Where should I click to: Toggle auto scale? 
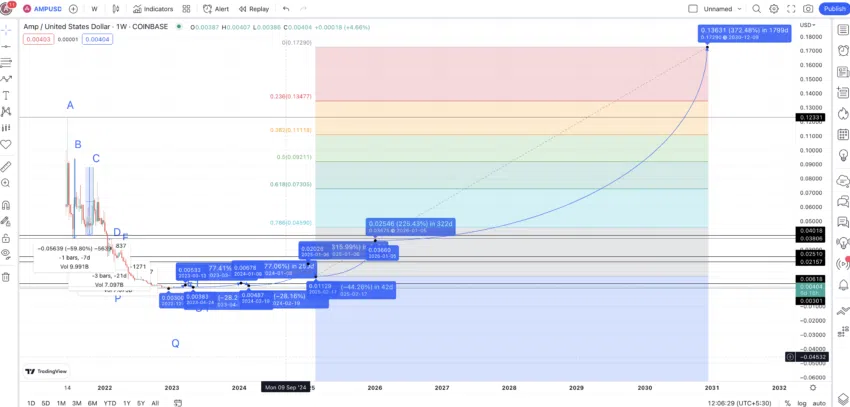(819, 403)
